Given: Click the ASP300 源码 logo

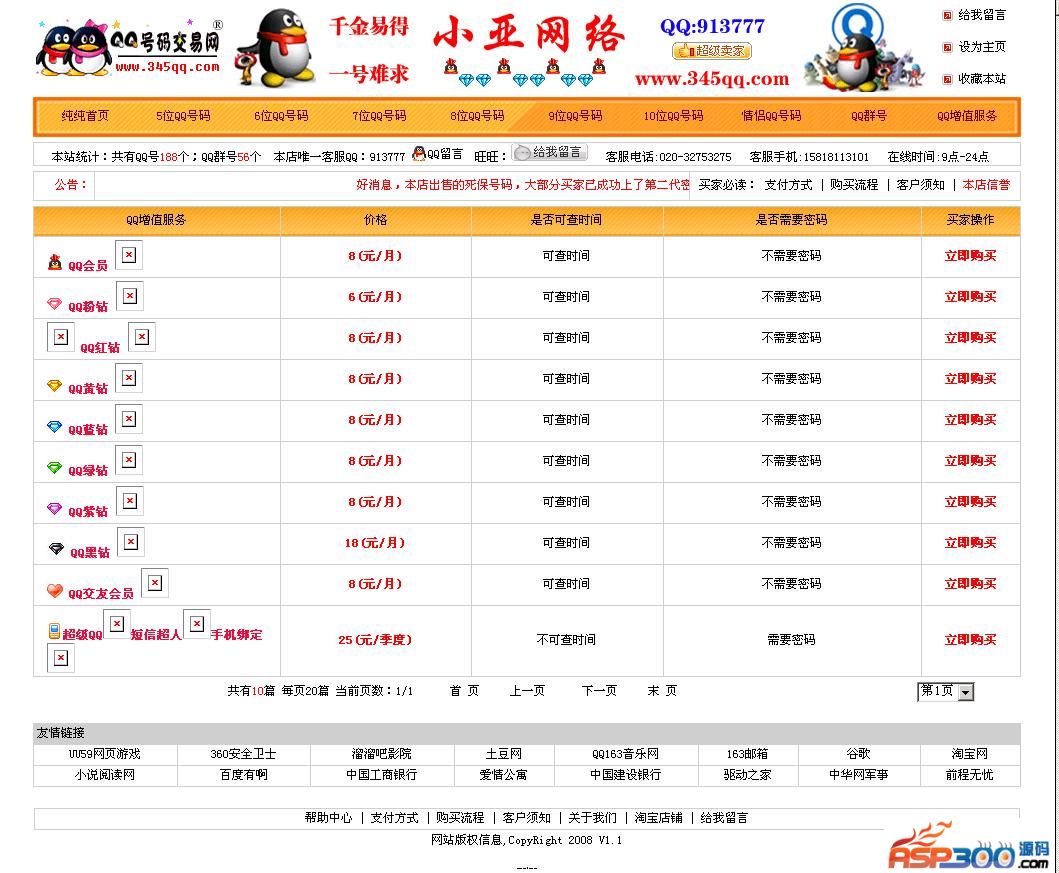Looking at the screenshot, I should point(969,845).
